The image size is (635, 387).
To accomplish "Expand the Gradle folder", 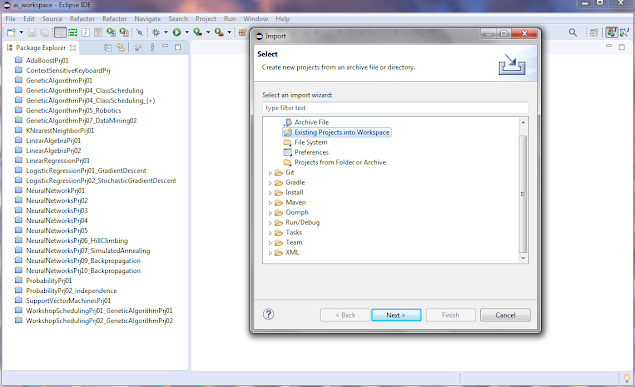I will click(x=271, y=183).
